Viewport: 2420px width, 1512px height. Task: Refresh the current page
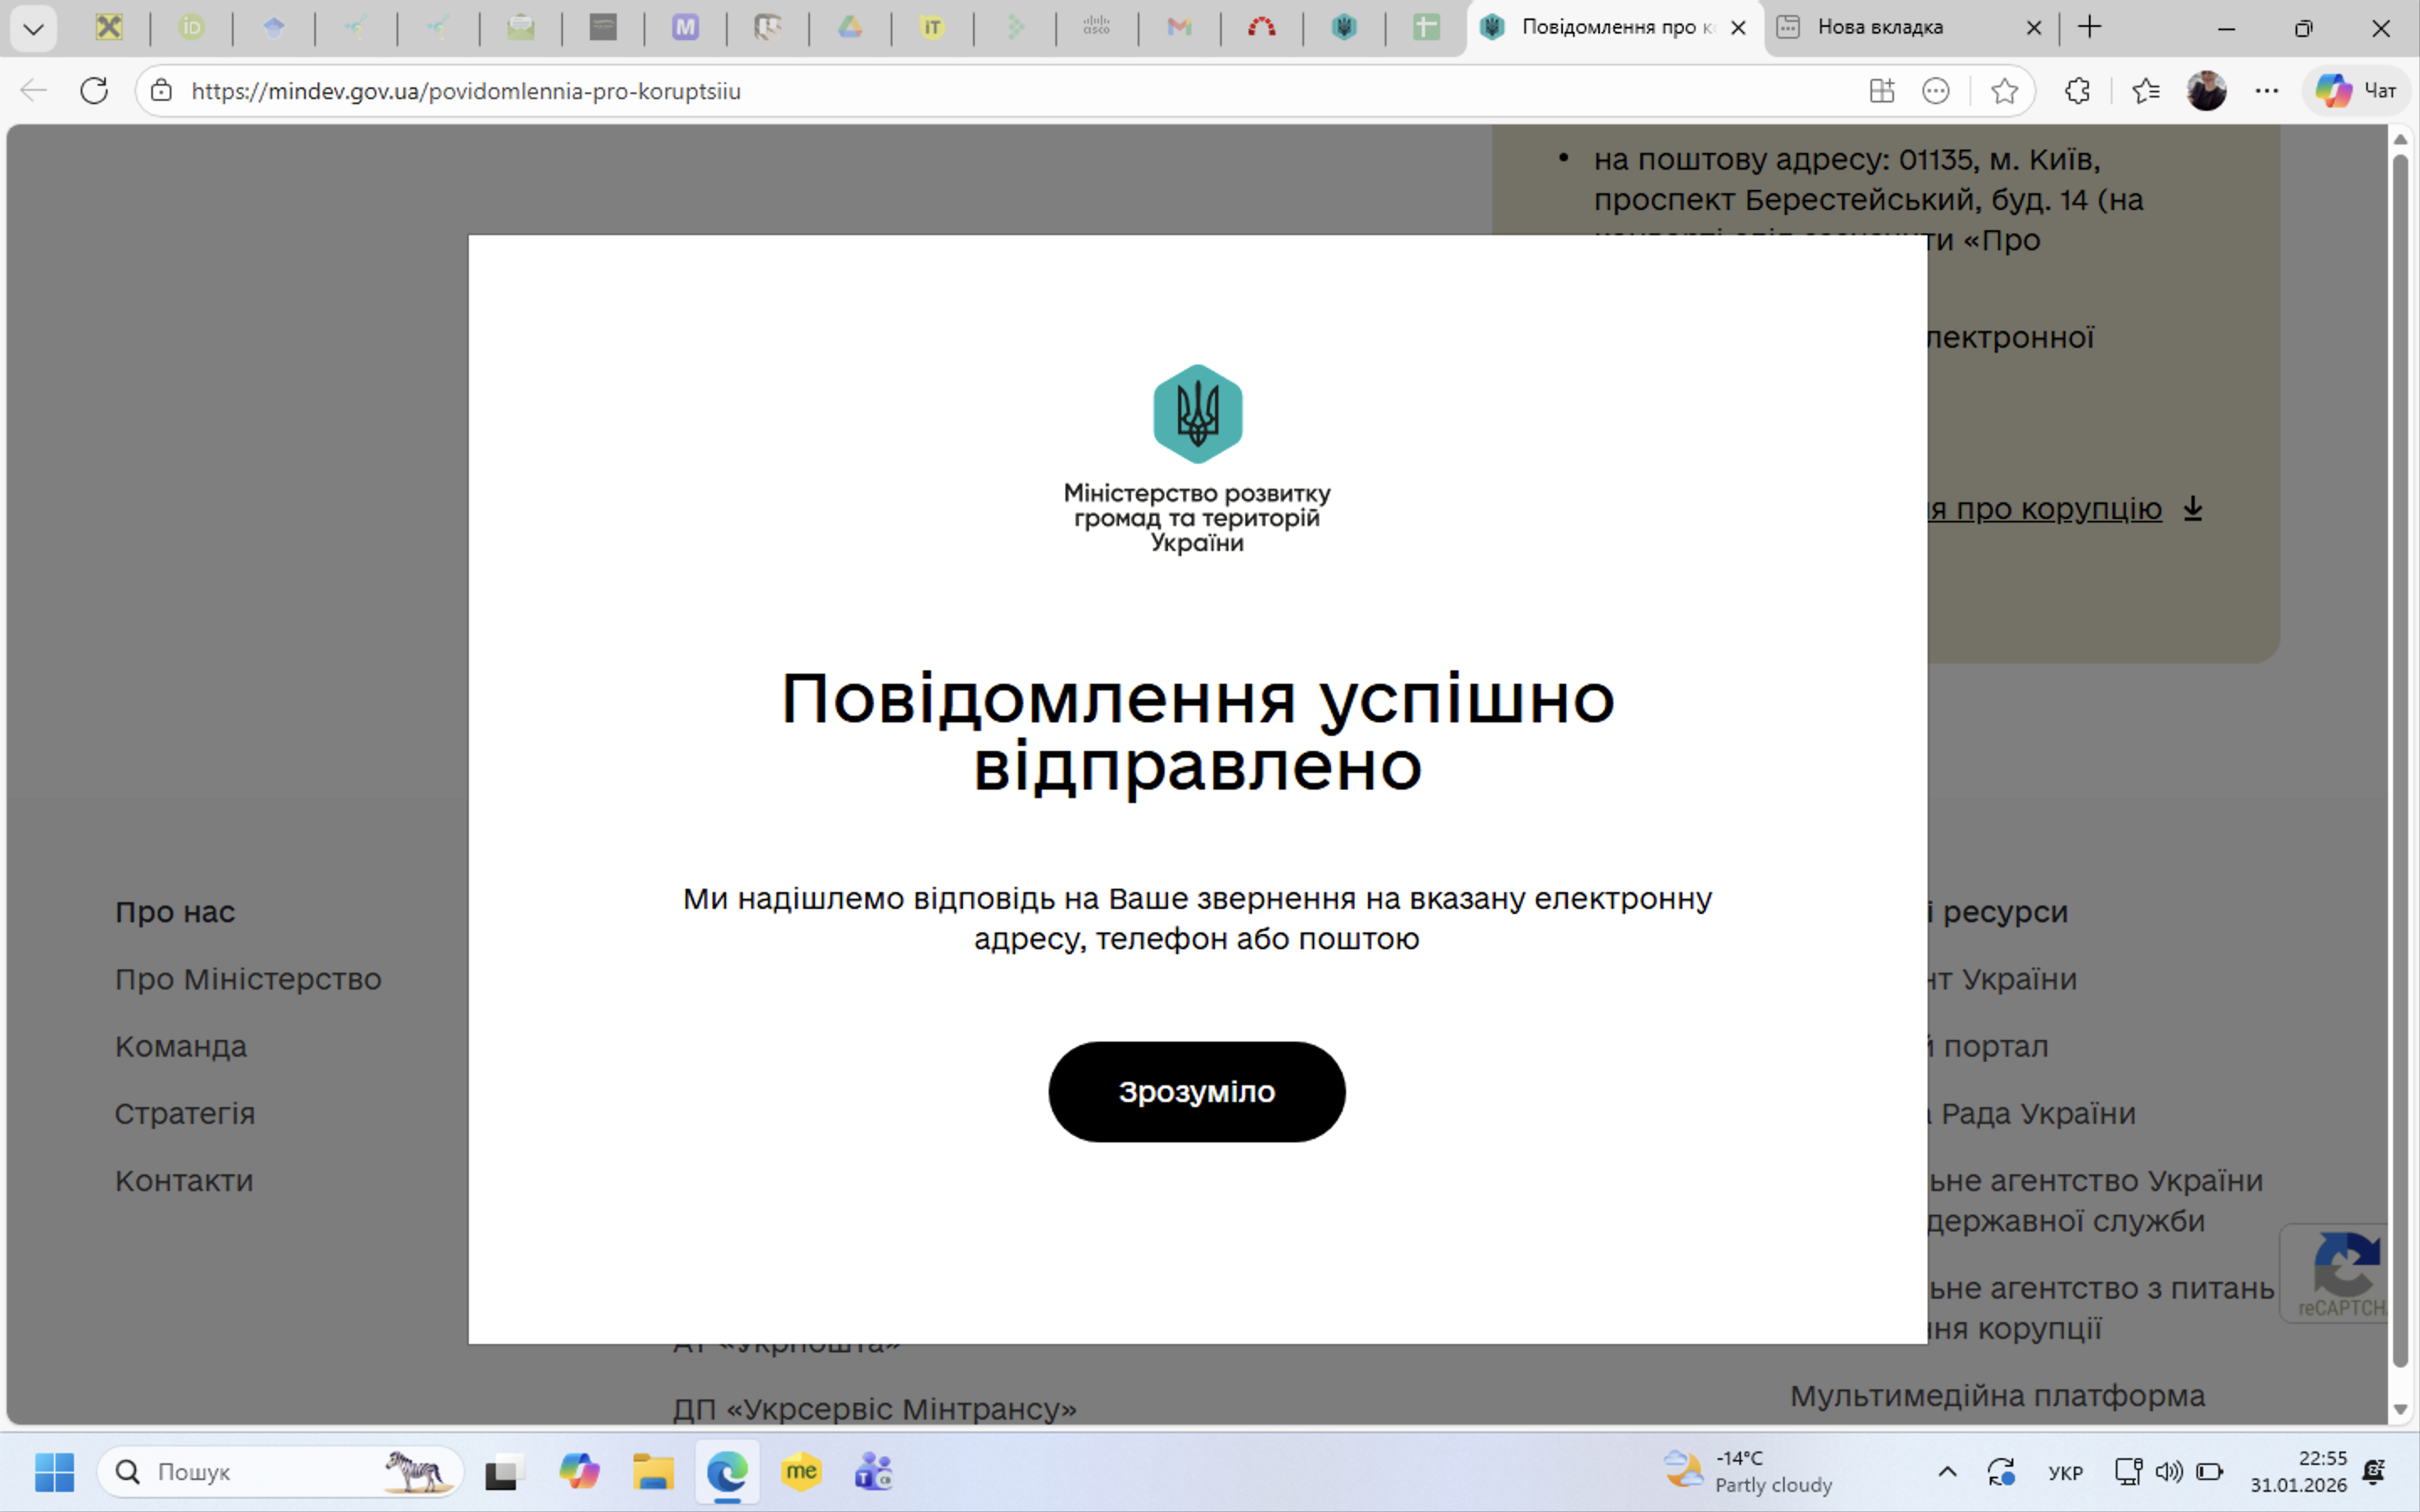click(94, 91)
